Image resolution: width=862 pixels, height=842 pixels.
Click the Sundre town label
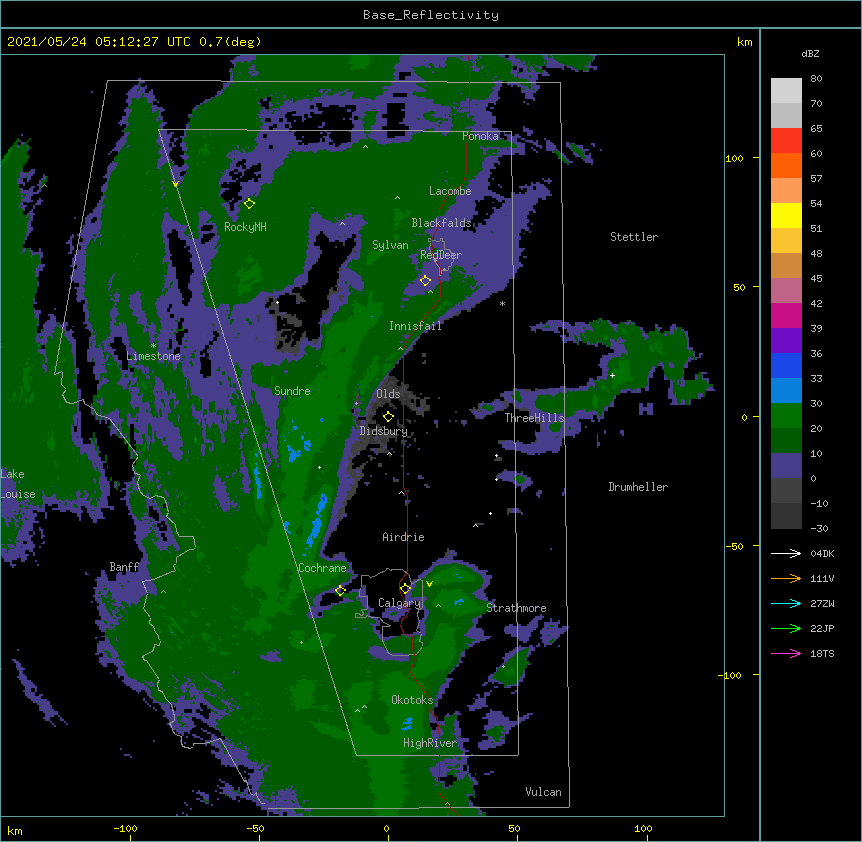pos(292,391)
